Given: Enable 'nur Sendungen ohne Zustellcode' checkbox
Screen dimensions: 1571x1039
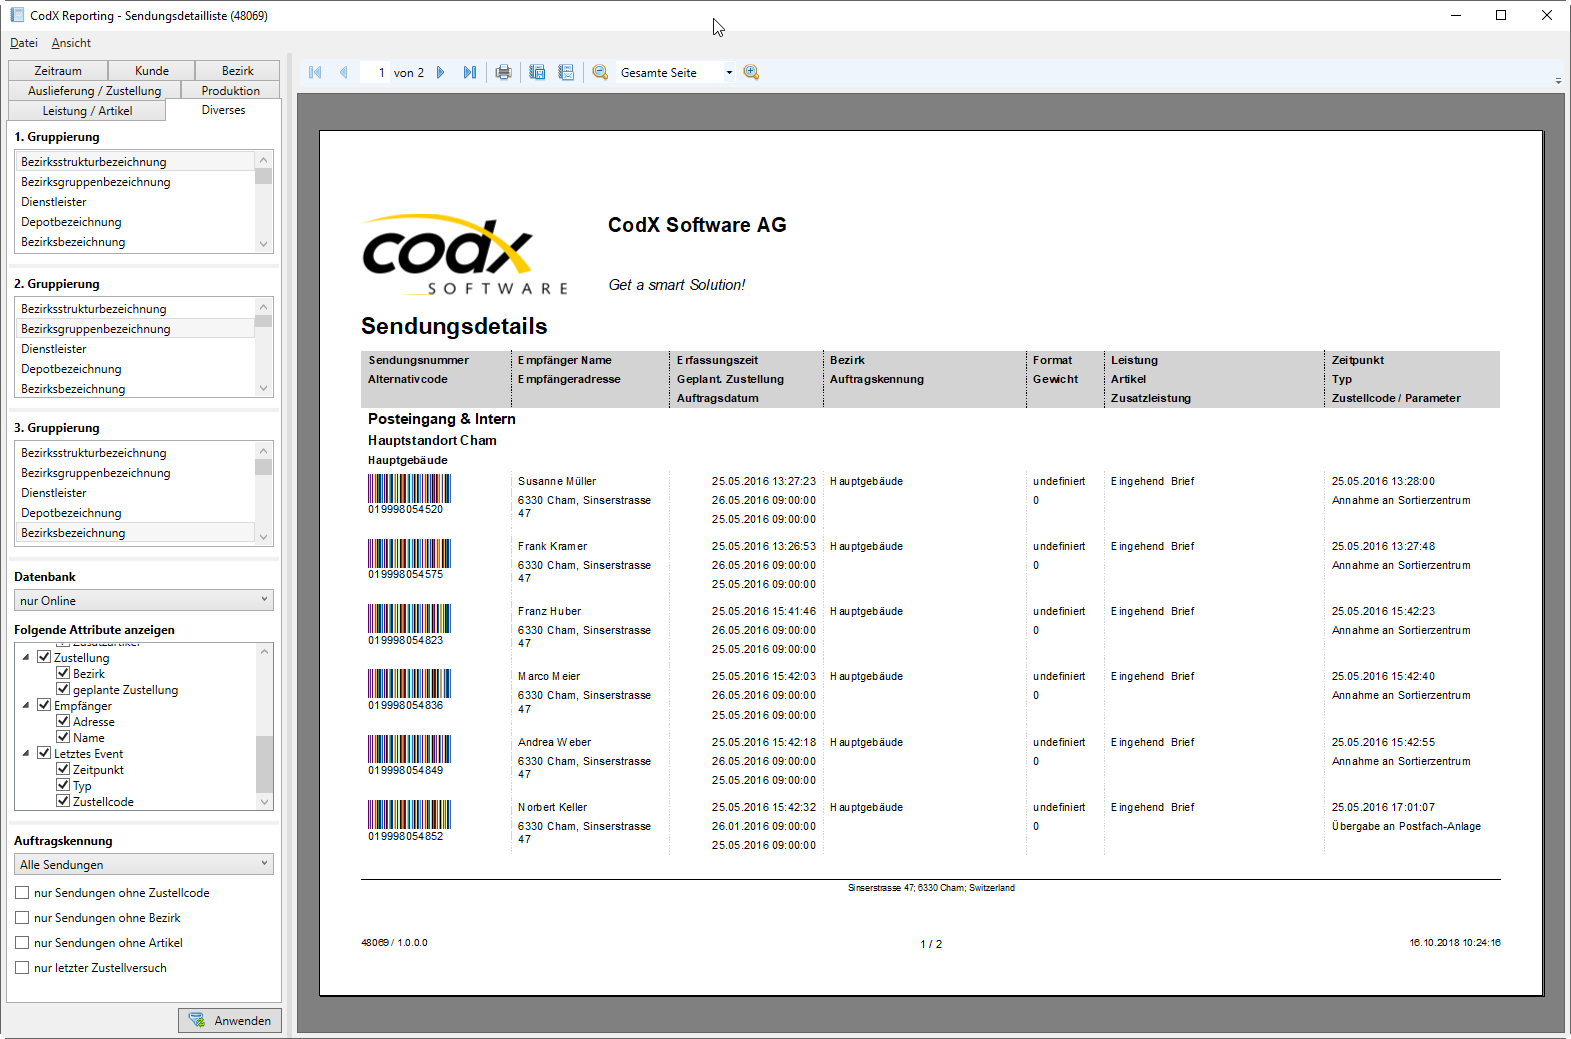Looking at the screenshot, I should click(x=22, y=893).
